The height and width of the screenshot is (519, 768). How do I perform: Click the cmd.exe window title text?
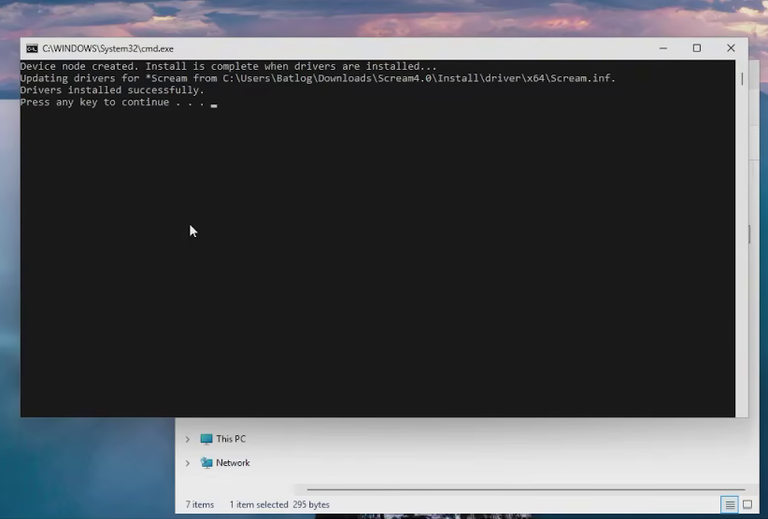pyautogui.click(x=108, y=48)
